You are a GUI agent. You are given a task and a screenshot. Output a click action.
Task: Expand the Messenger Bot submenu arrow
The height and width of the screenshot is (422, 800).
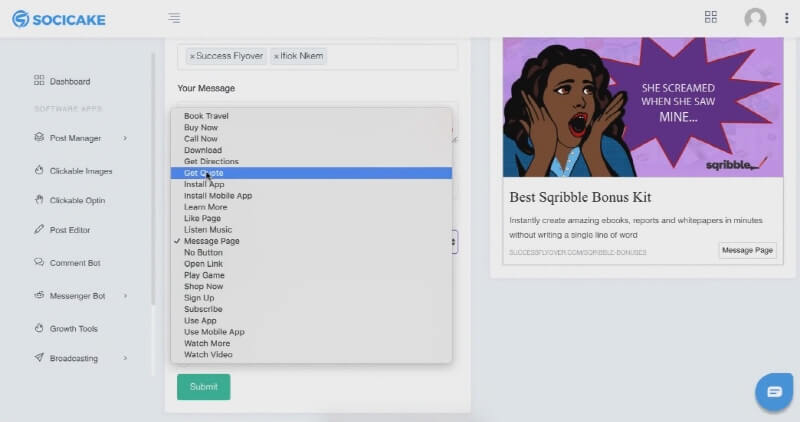125,296
